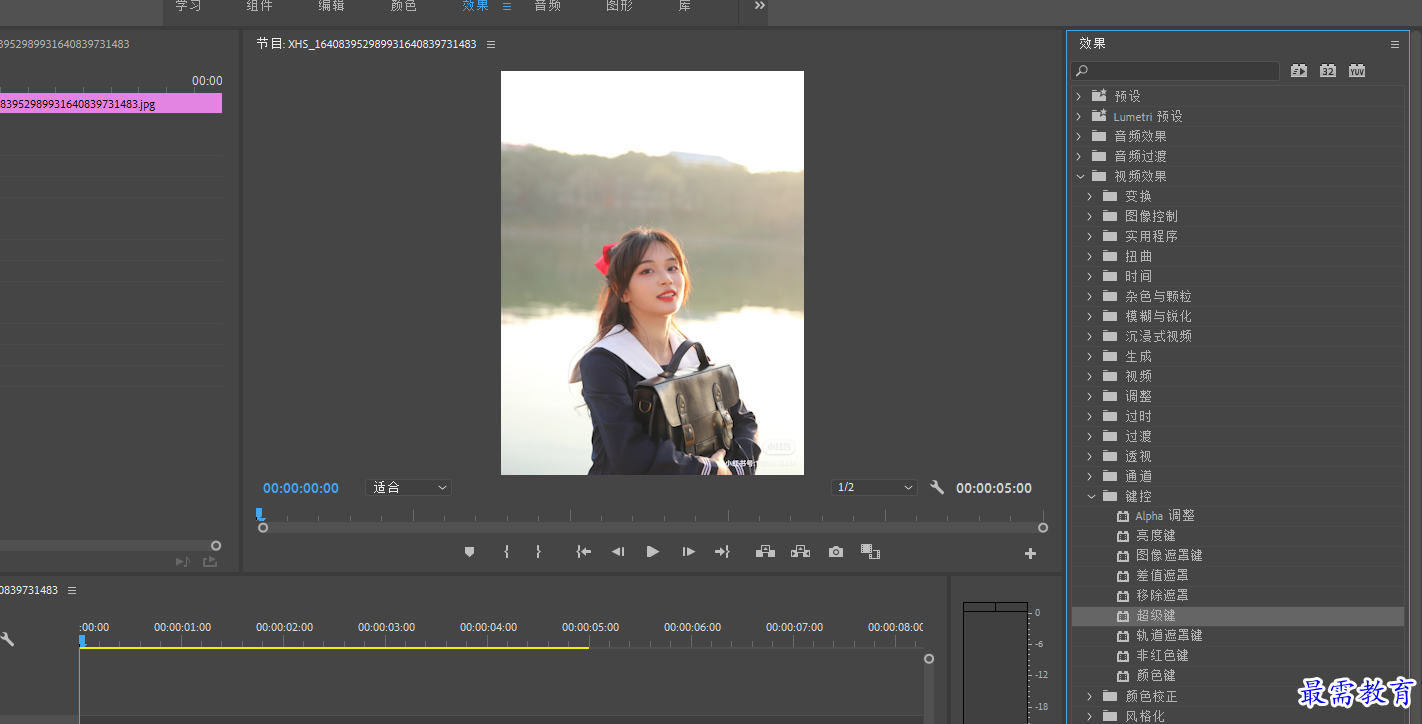Expand the 音频效果 folder
Image resolution: width=1422 pixels, height=724 pixels.
pos(1078,136)
